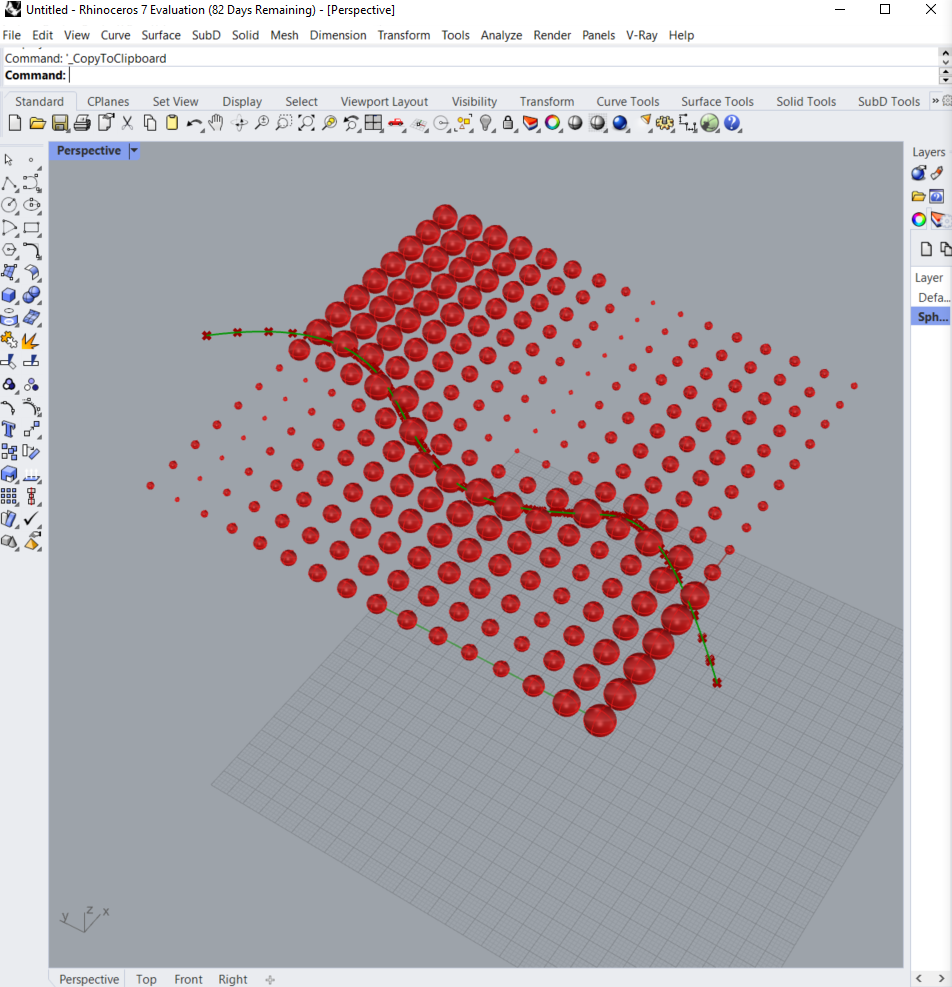Switch to the CPlanes toolbar tab
The image size is (952, 987).
(108, 101)
